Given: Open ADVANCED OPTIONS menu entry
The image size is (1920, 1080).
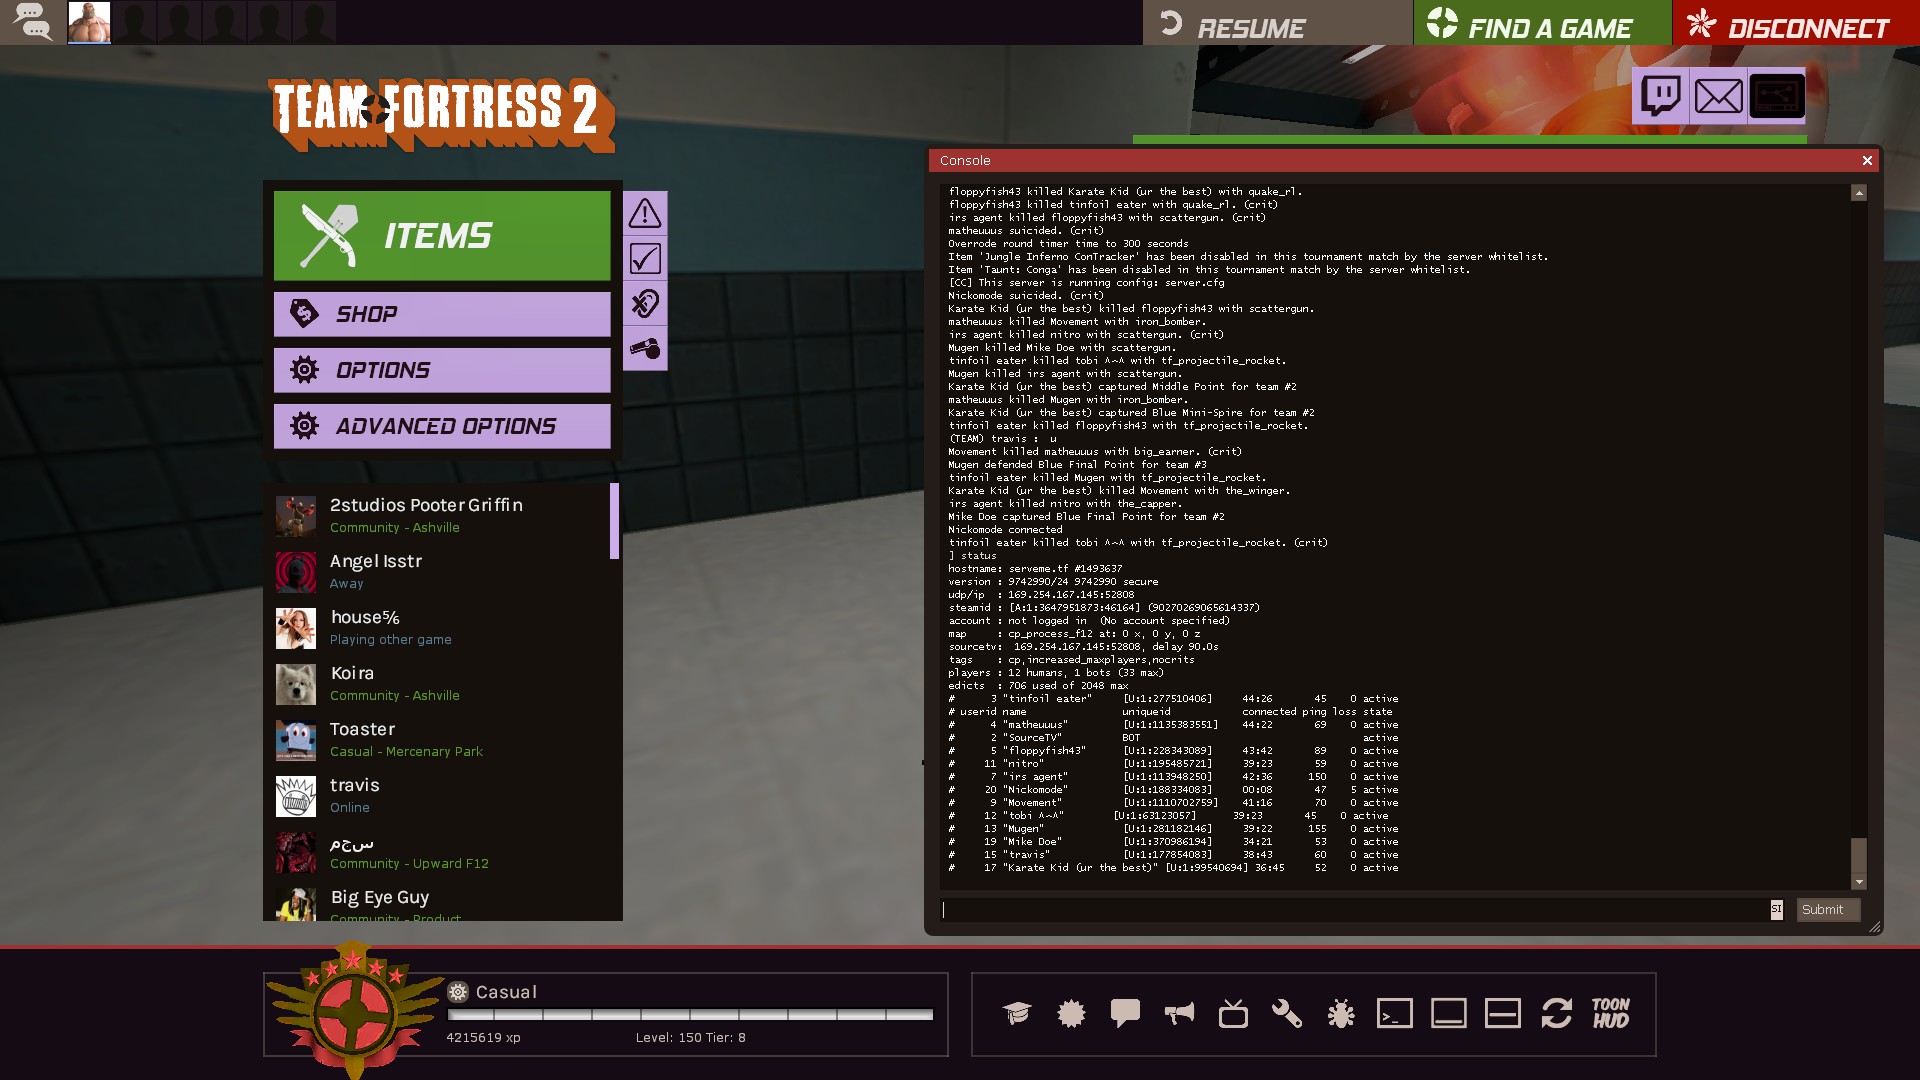Looking at the screenshot, I should point(442,426).
